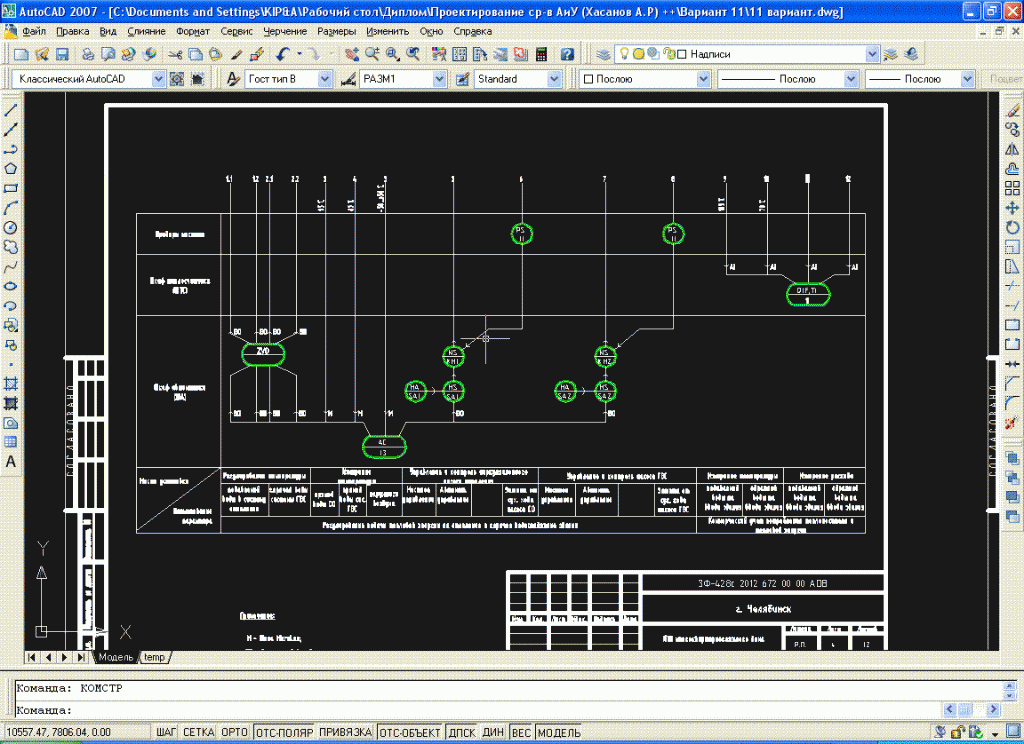1024x744 pixels.
Task: Click the Mirror tool in Modify toolbar
Action: (x=1012, y=150)
